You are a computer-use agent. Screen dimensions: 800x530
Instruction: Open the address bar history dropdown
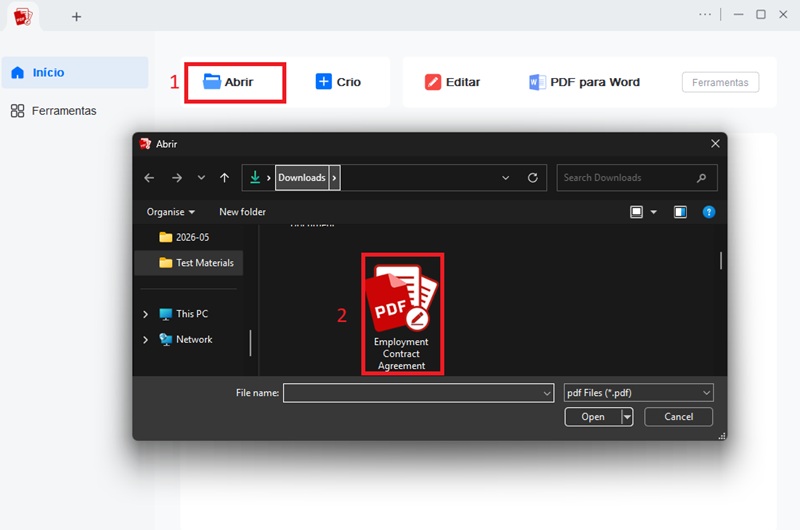click(506, 178)
